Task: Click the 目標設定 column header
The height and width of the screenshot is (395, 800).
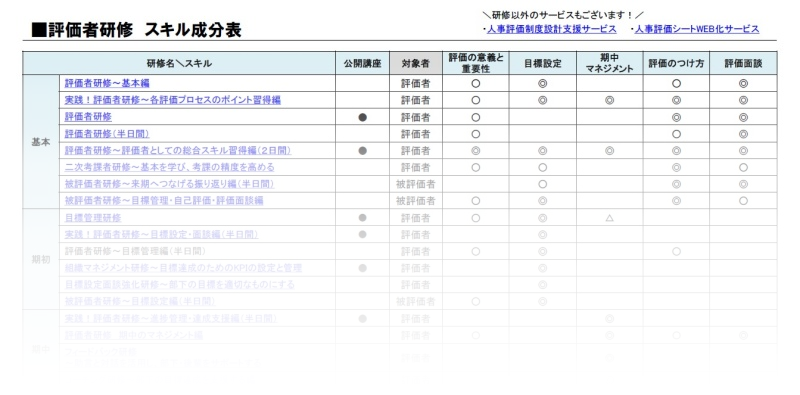Action: coord(542,63)
